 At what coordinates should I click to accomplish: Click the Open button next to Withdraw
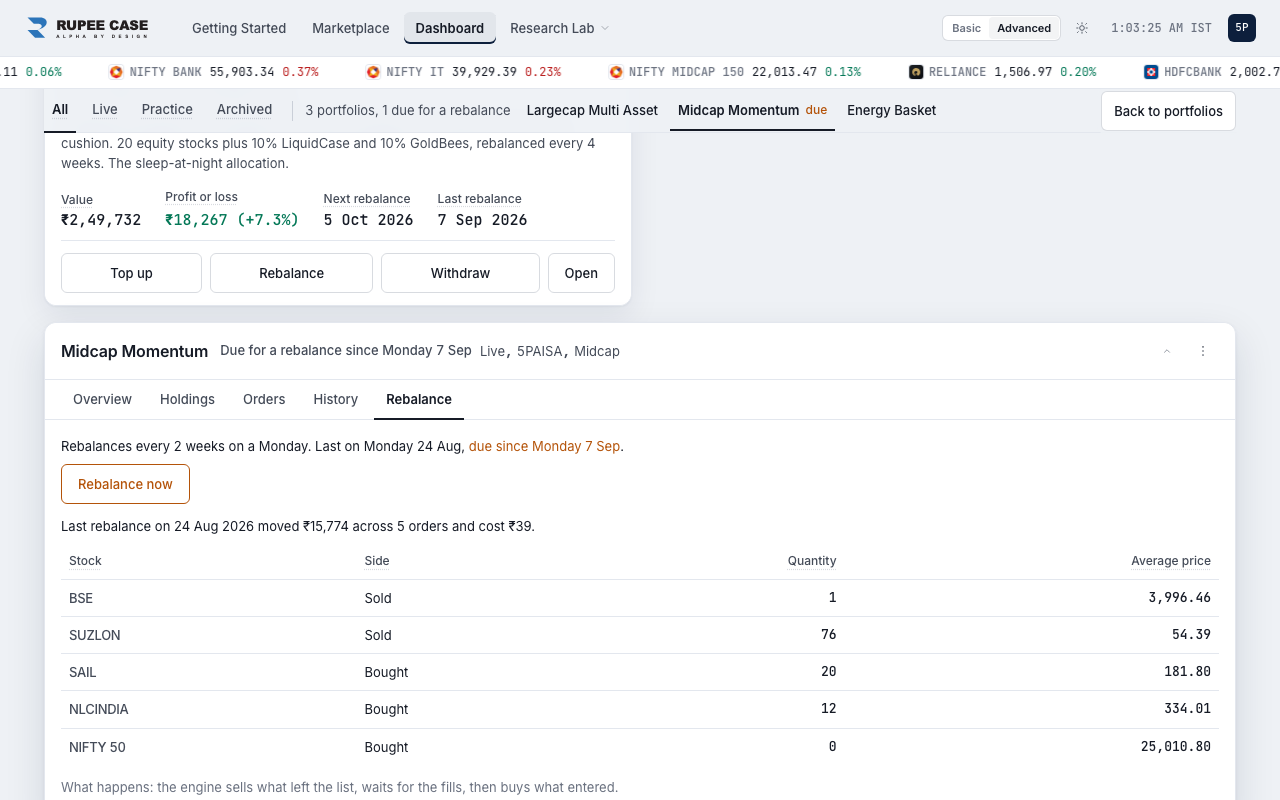[x=581, y=273]
